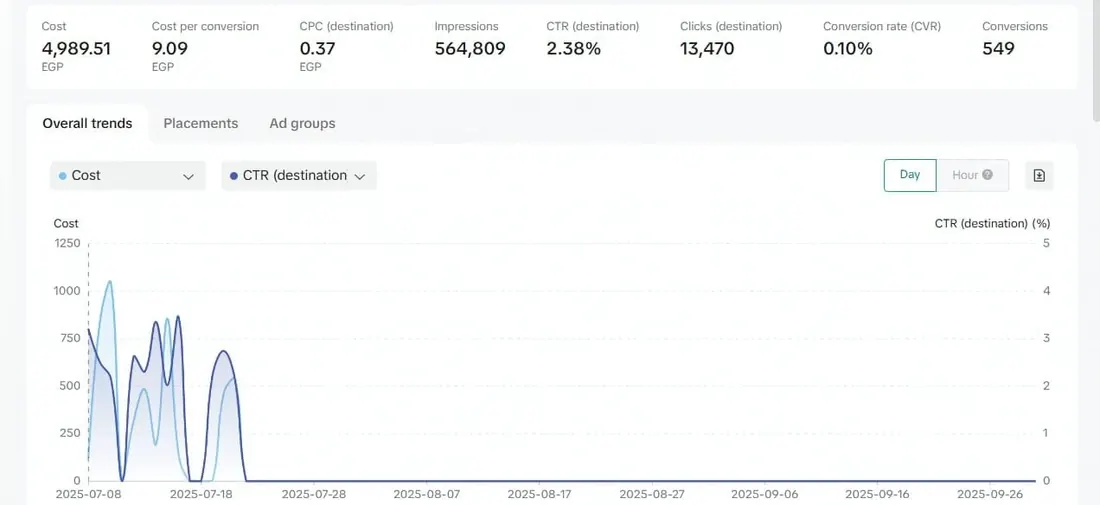Click the Impressions value 564,809
Viewport: 1100px width, 505px height.
[x=470, y=49]
